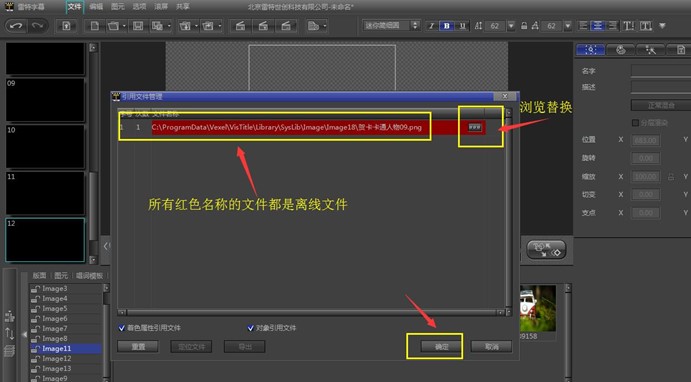The height and width of the screenshot is (382, 691).
Task: Select the thumbnail slot numbered 09
Action: 45,100
